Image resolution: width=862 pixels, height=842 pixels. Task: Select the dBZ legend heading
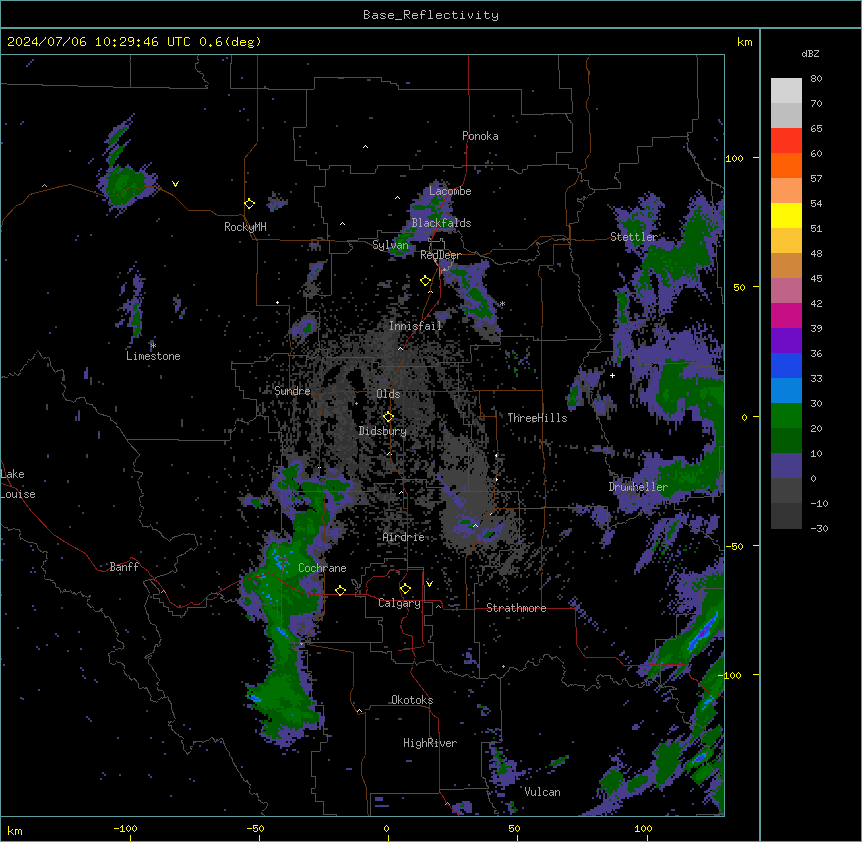[810, 53]
